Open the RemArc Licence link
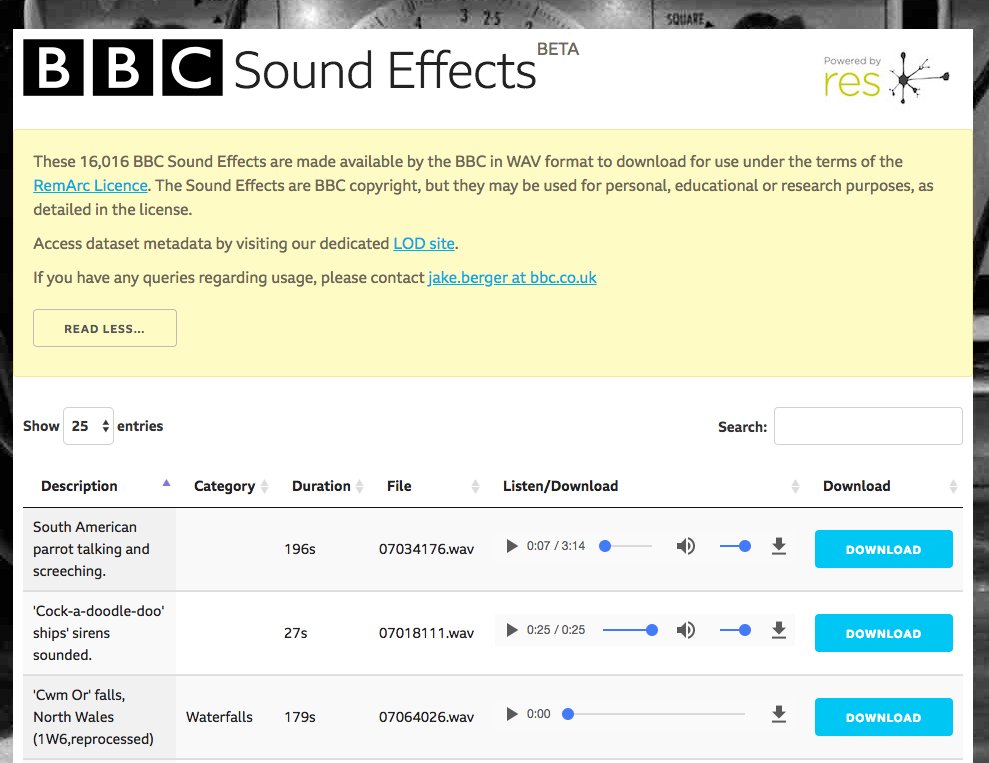The width and height of the screenshot is (989, 763). pyautogui.click(x=91, y=185)
